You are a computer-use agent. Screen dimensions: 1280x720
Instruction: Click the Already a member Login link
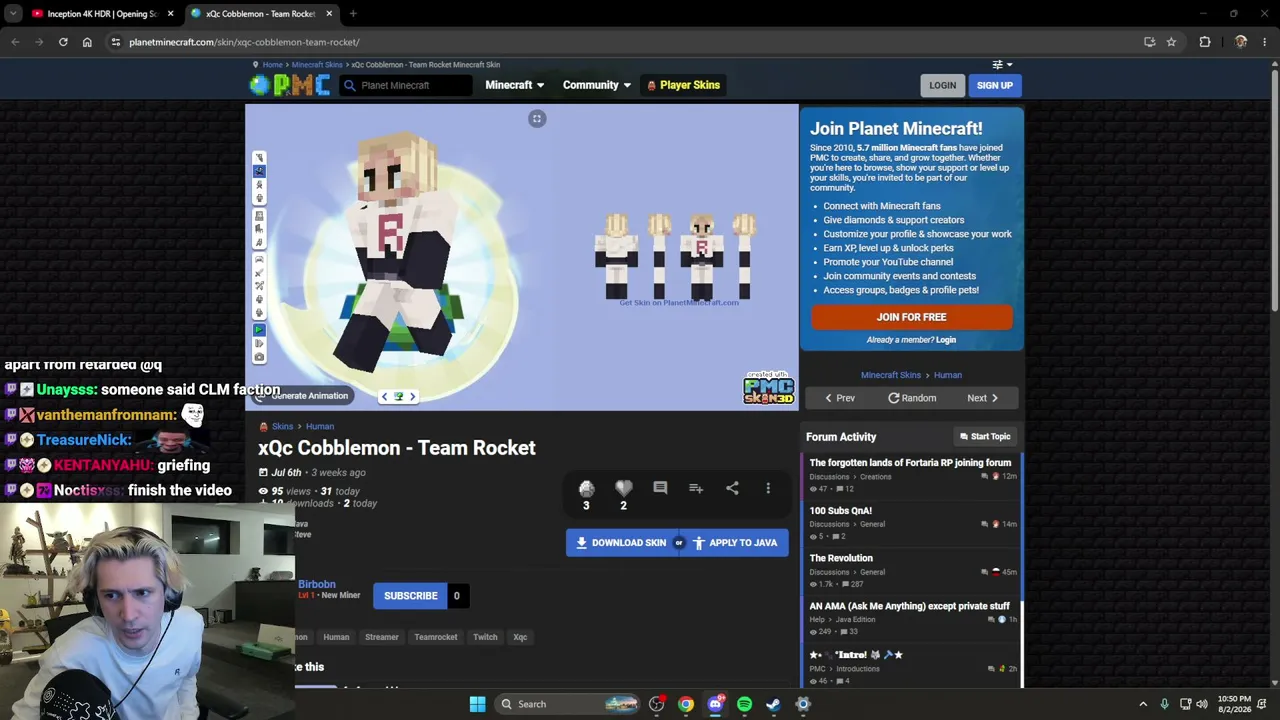coord(946,340)
